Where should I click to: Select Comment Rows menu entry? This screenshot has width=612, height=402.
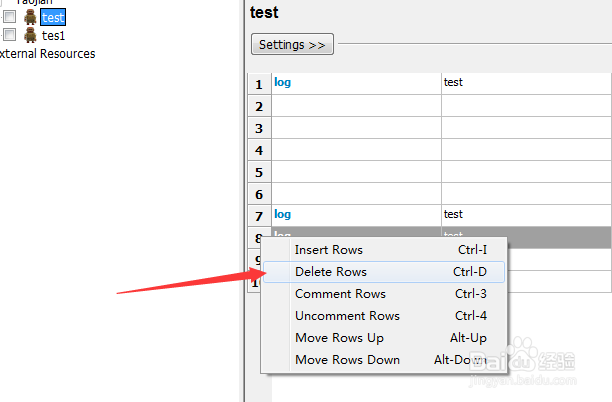340,294
